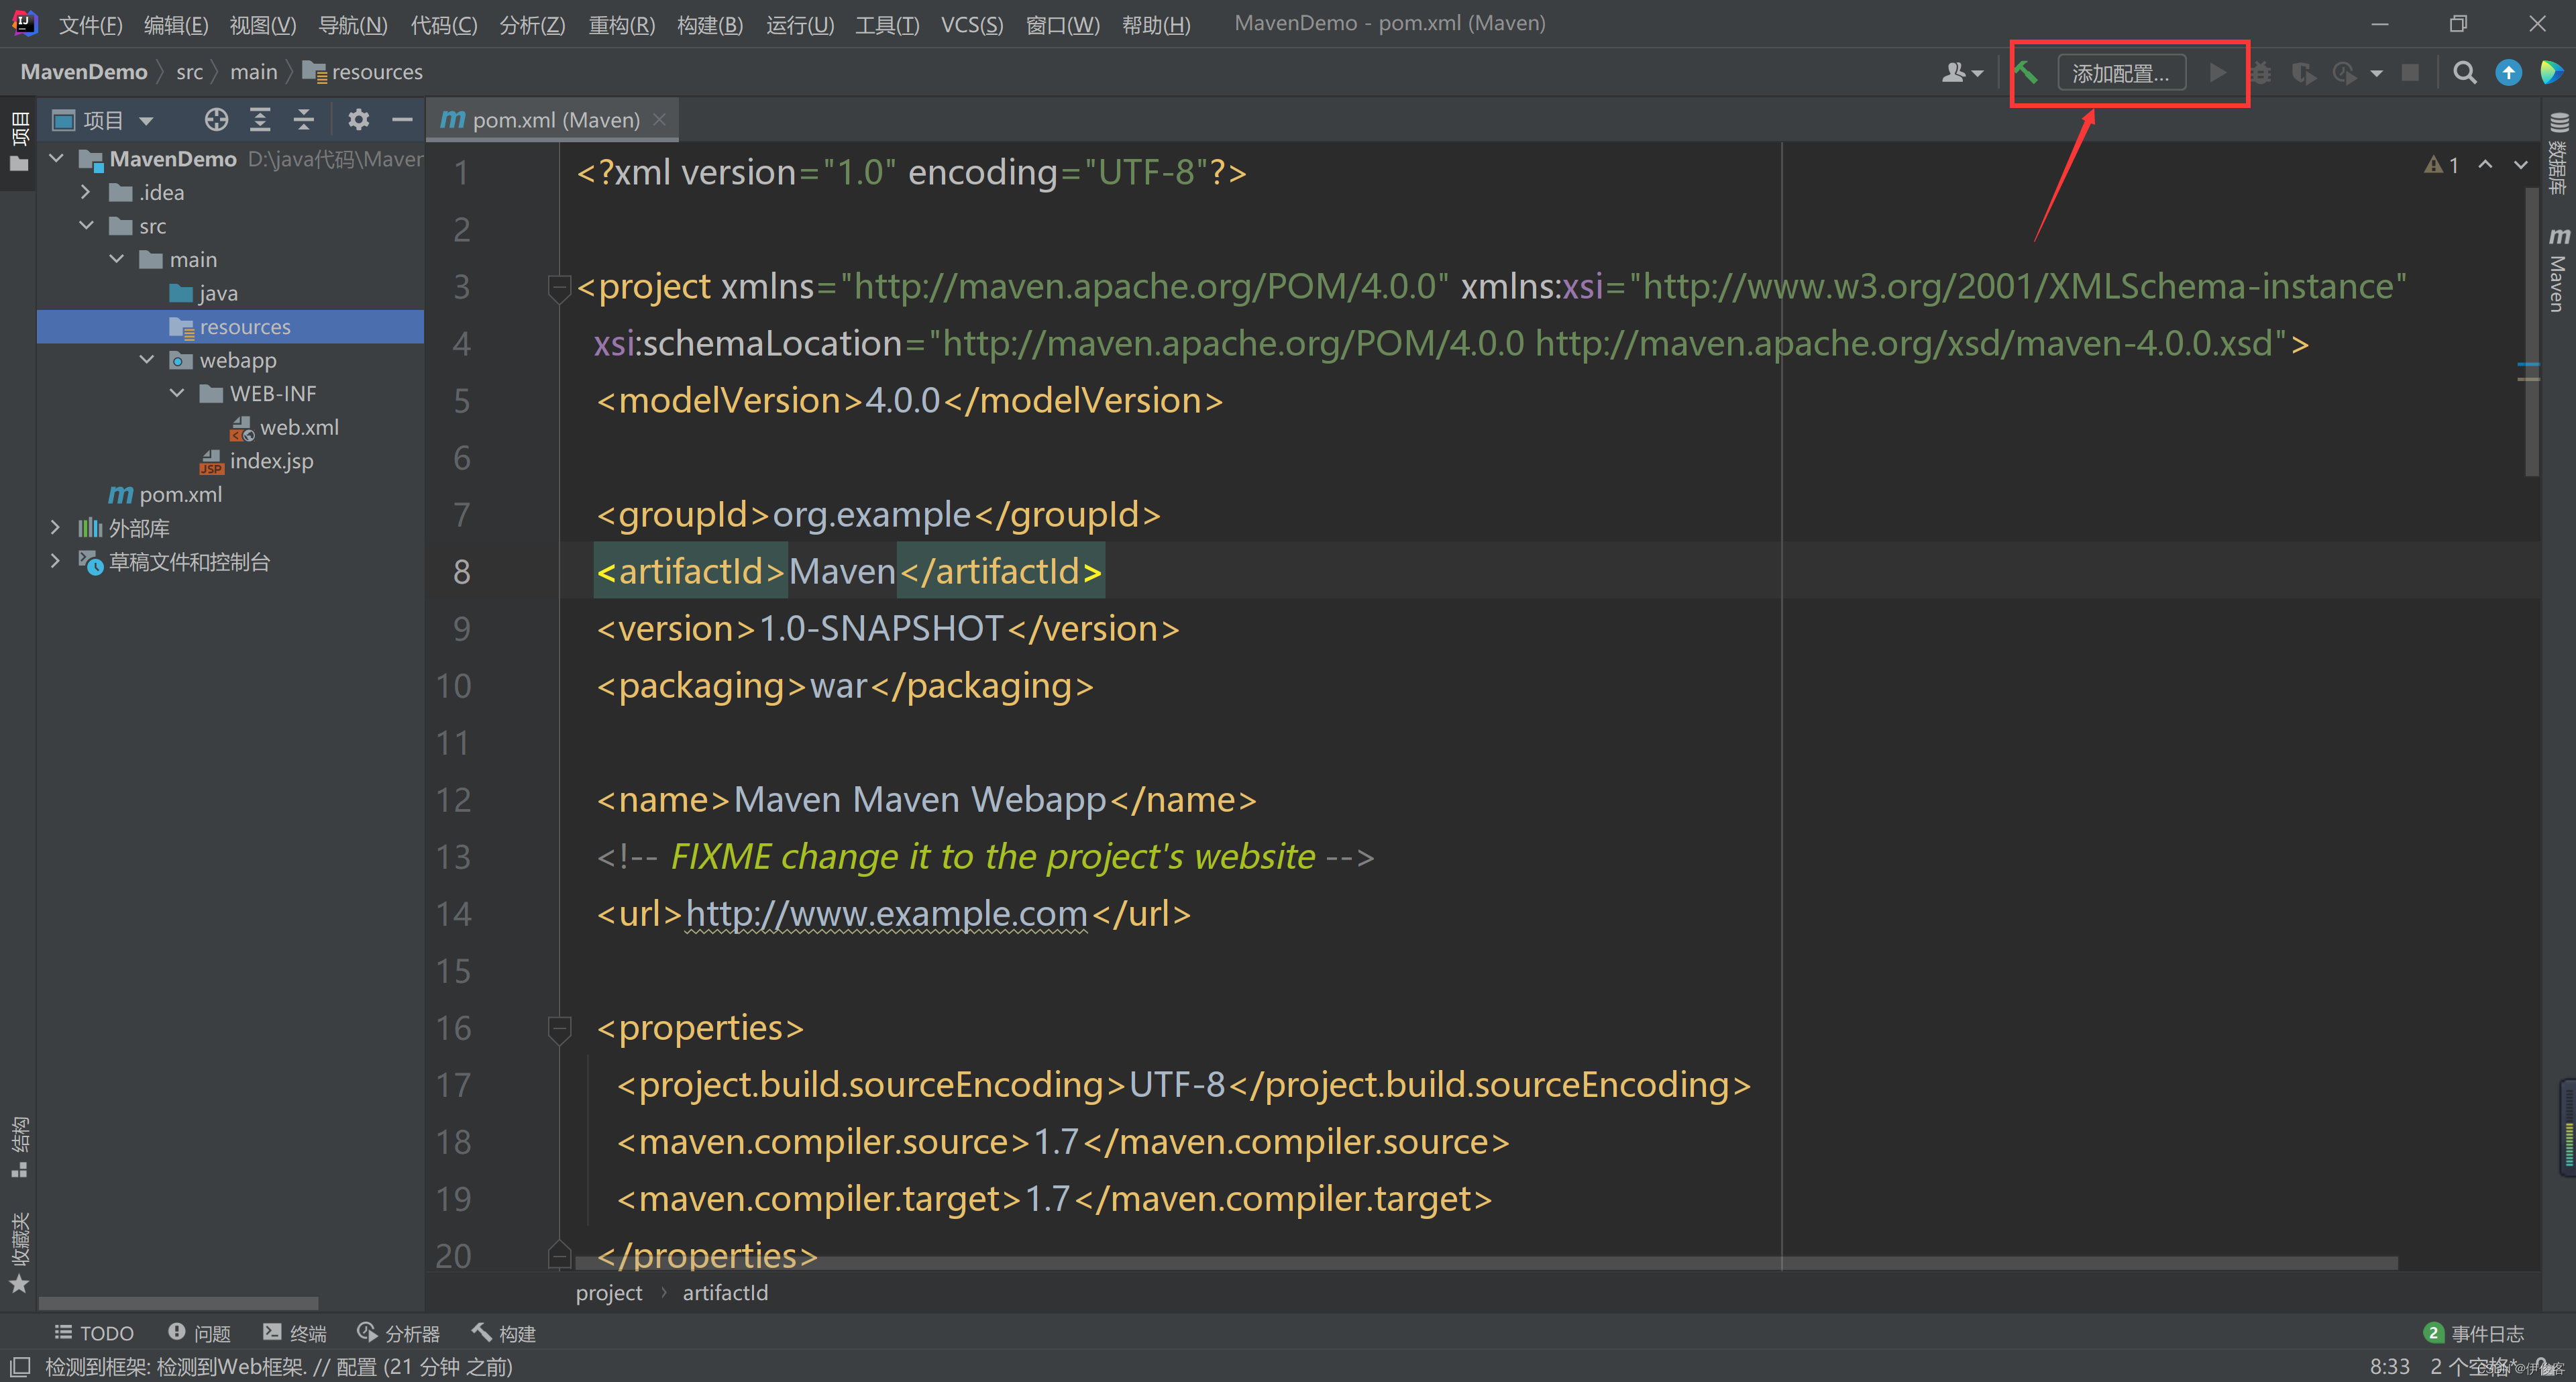Open the 构建 tool window
The height and width of the screenshot is (1382, 2576).
point(504,1333)
